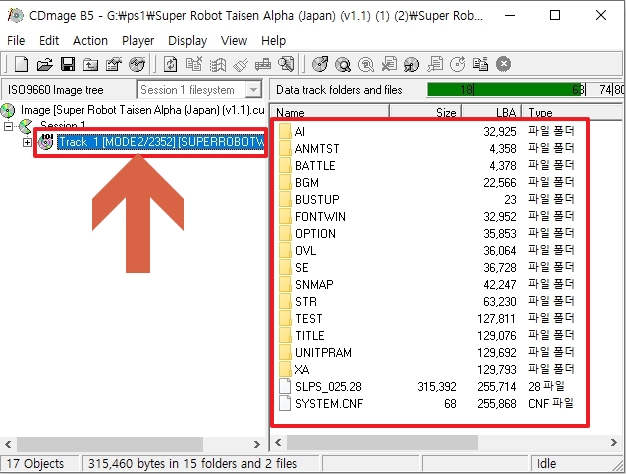Viewport: 626px width, 474px height.
Task: Click the CDmage app icon in title bar
Action: pyautogui.click(x=15, y=15)
